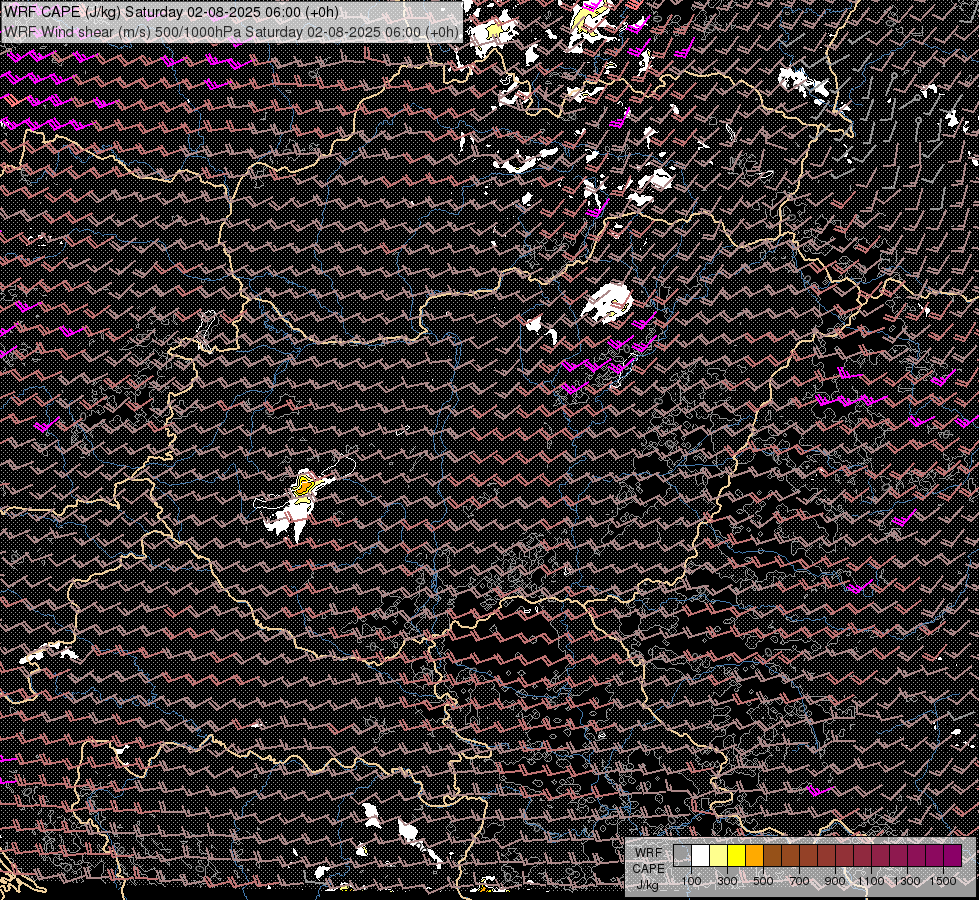Click the legend value label 900

pos(835,881)
